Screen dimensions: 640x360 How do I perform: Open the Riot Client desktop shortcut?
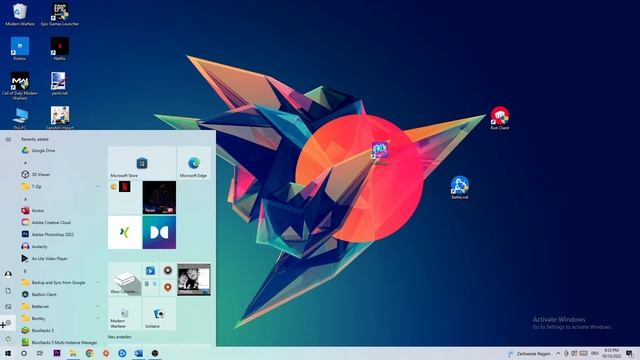500,118
